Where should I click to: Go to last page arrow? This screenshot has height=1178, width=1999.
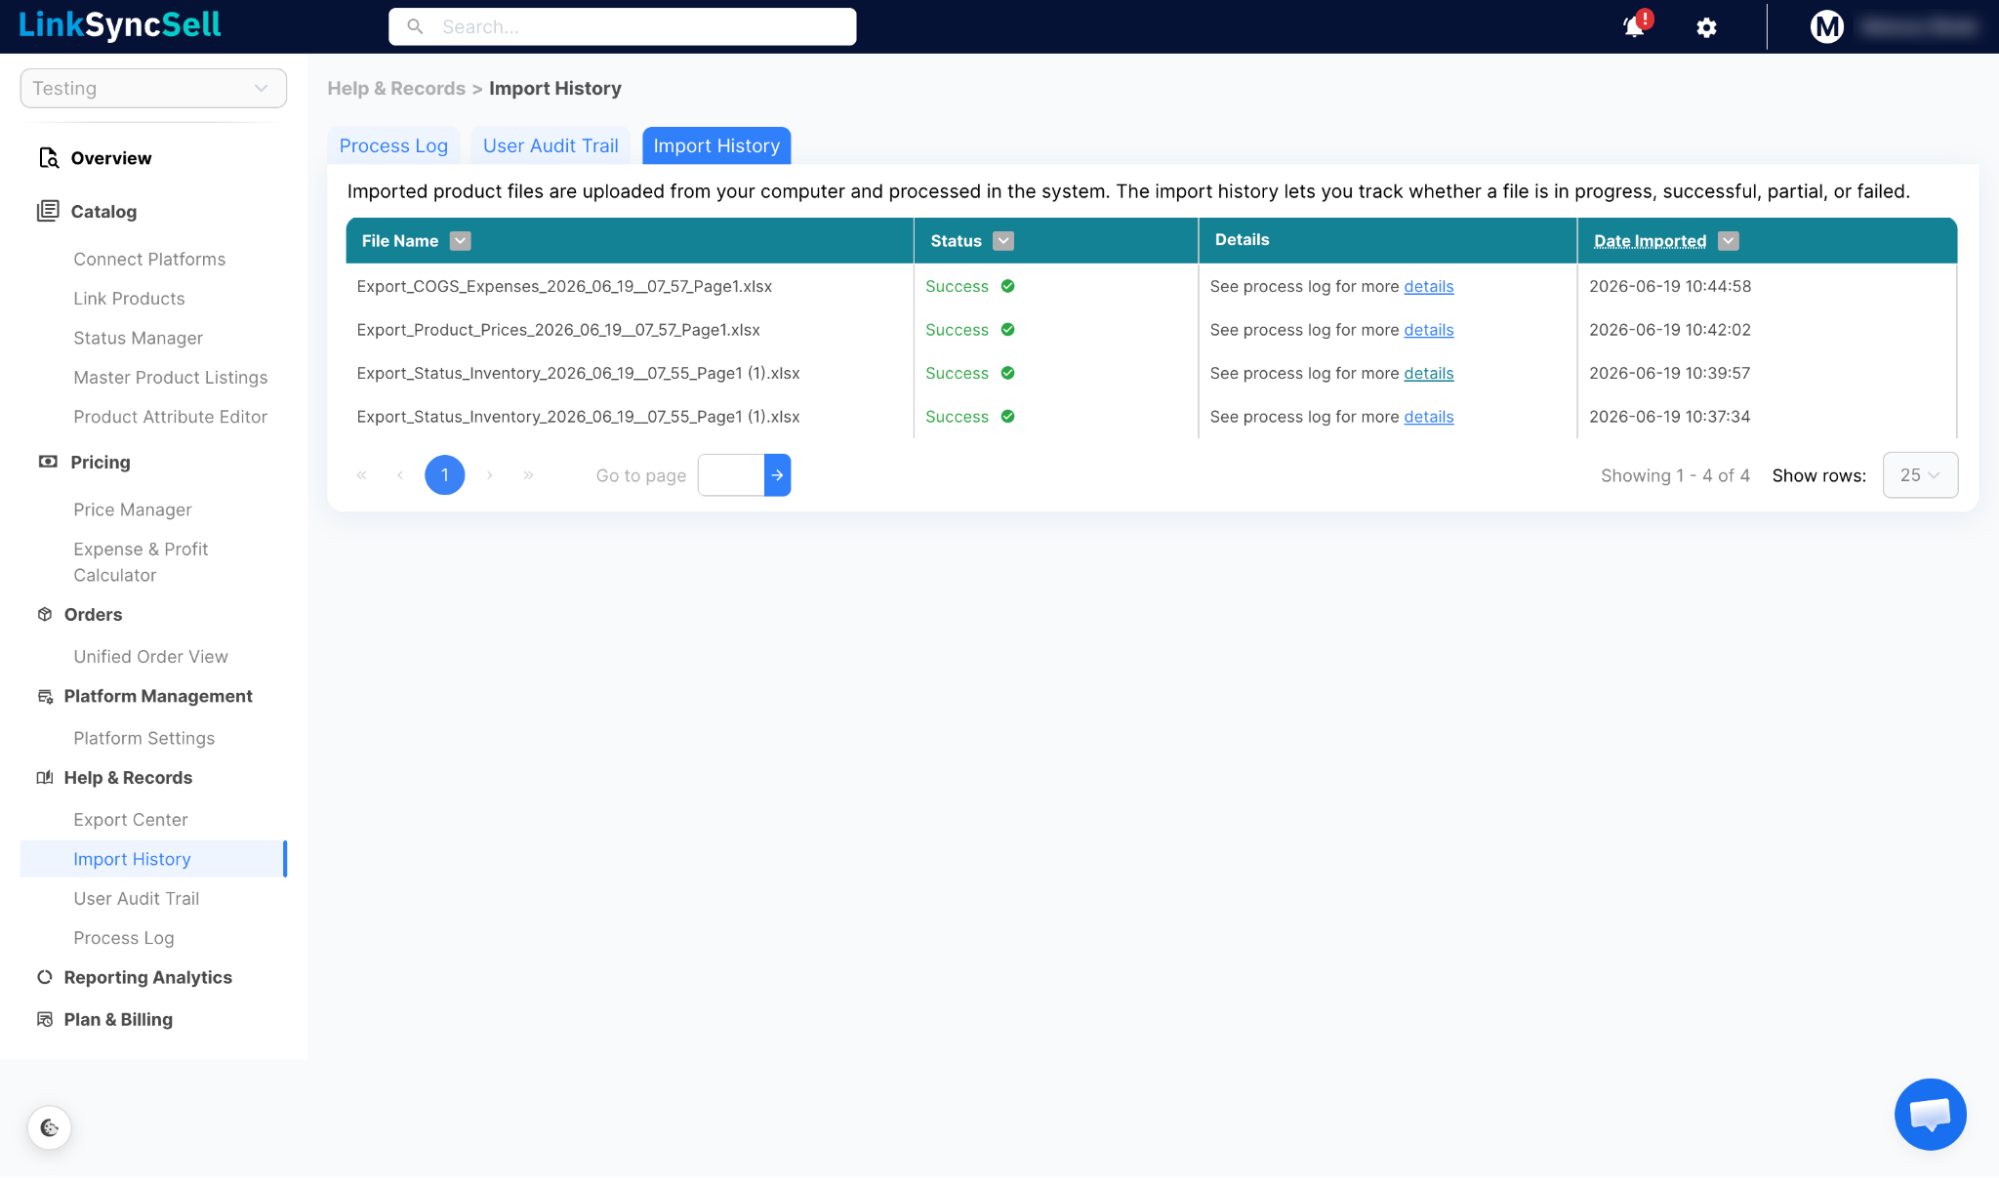pyautogui.click(x=528, y=475)
